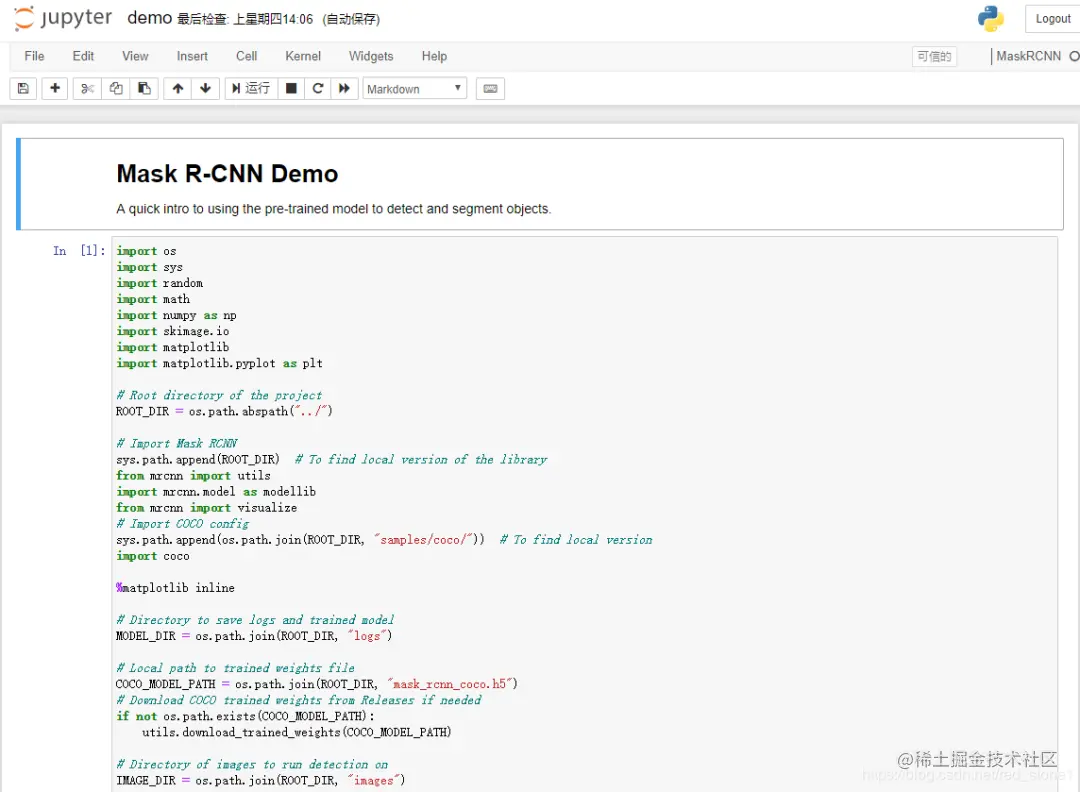Restart the kernel with the circular arrow icon
Image resolution: width=1080 pixels, height=792 pixels.
(x=318, y=88)
